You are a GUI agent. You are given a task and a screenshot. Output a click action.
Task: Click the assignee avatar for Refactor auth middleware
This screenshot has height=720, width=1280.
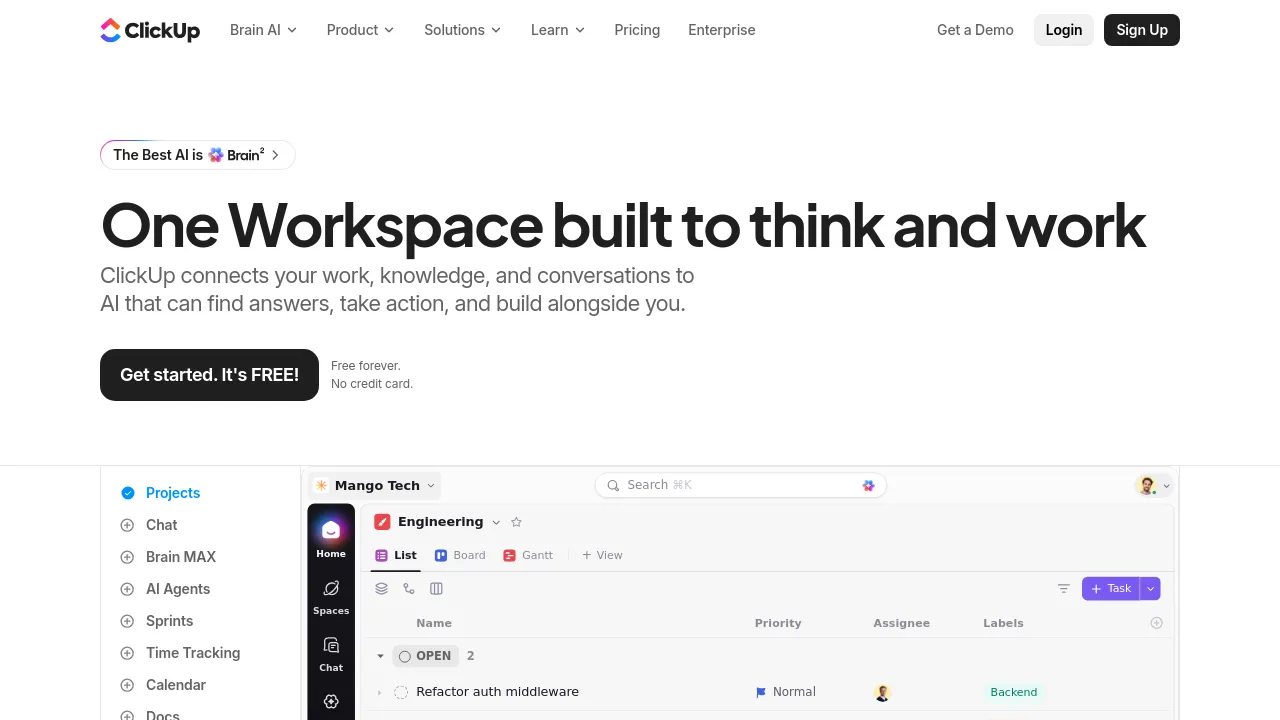[x=882, y=692]
